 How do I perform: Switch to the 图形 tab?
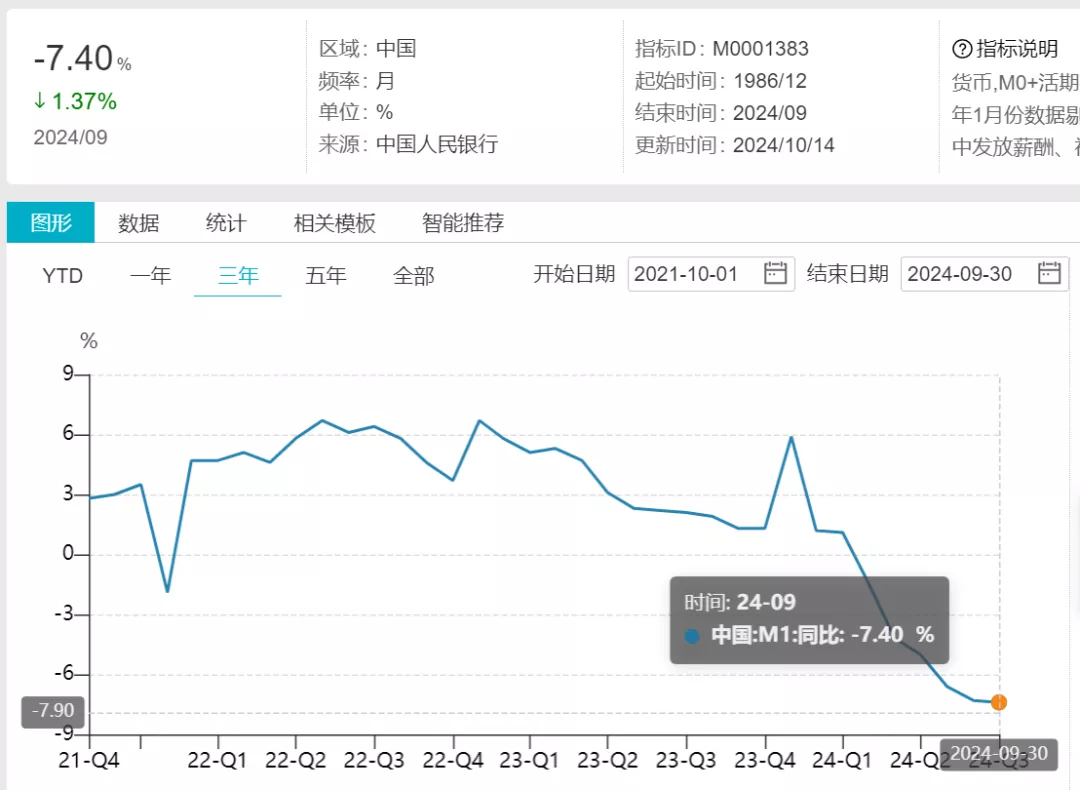coord(51,222)
